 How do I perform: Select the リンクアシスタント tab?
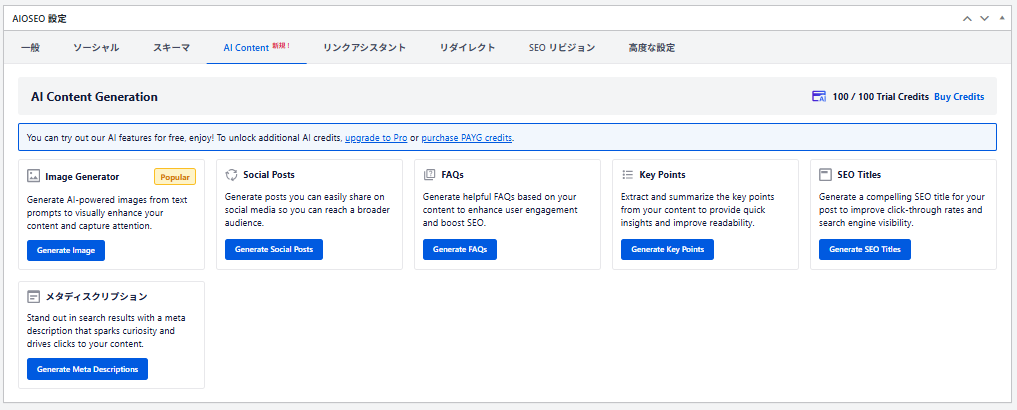point(364,48)
